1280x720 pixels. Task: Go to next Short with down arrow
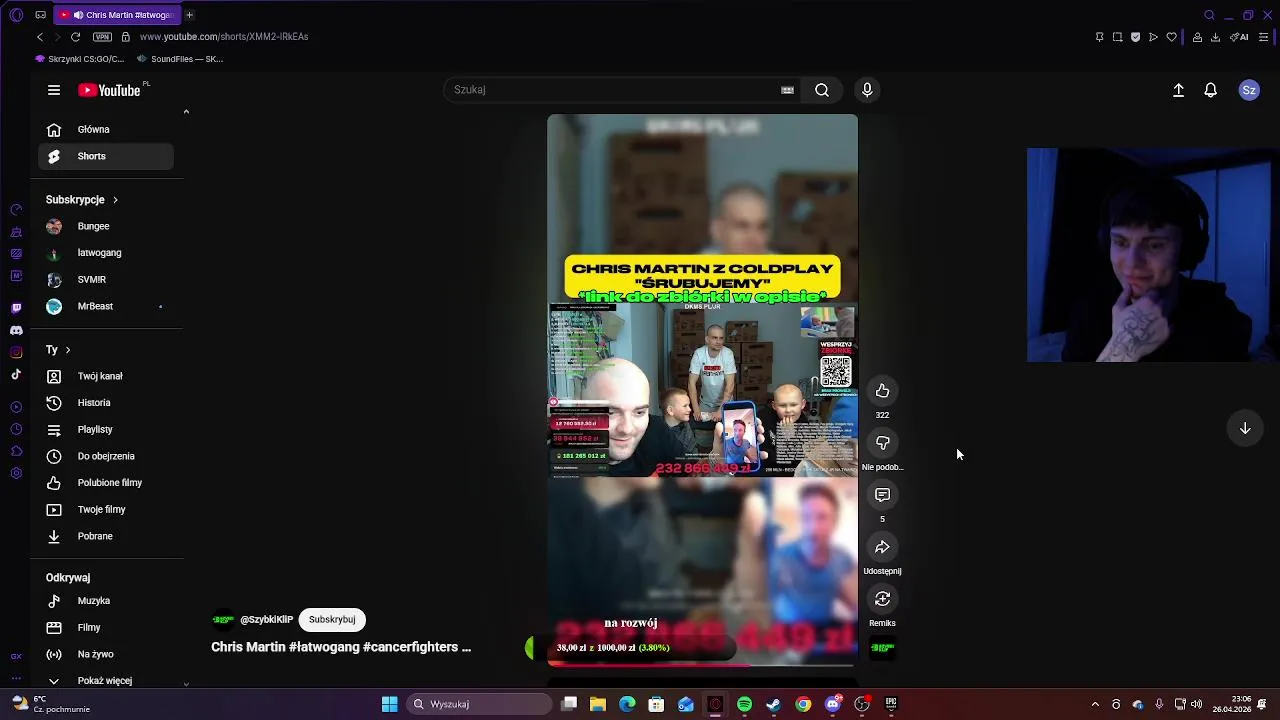pos(1245,428)
